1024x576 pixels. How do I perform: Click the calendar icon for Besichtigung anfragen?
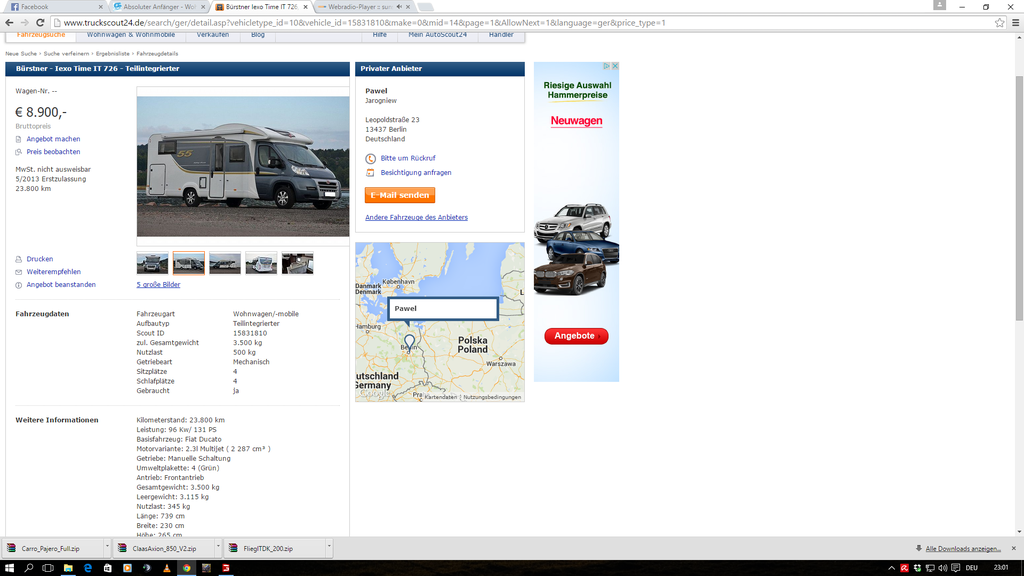[371, 173]
